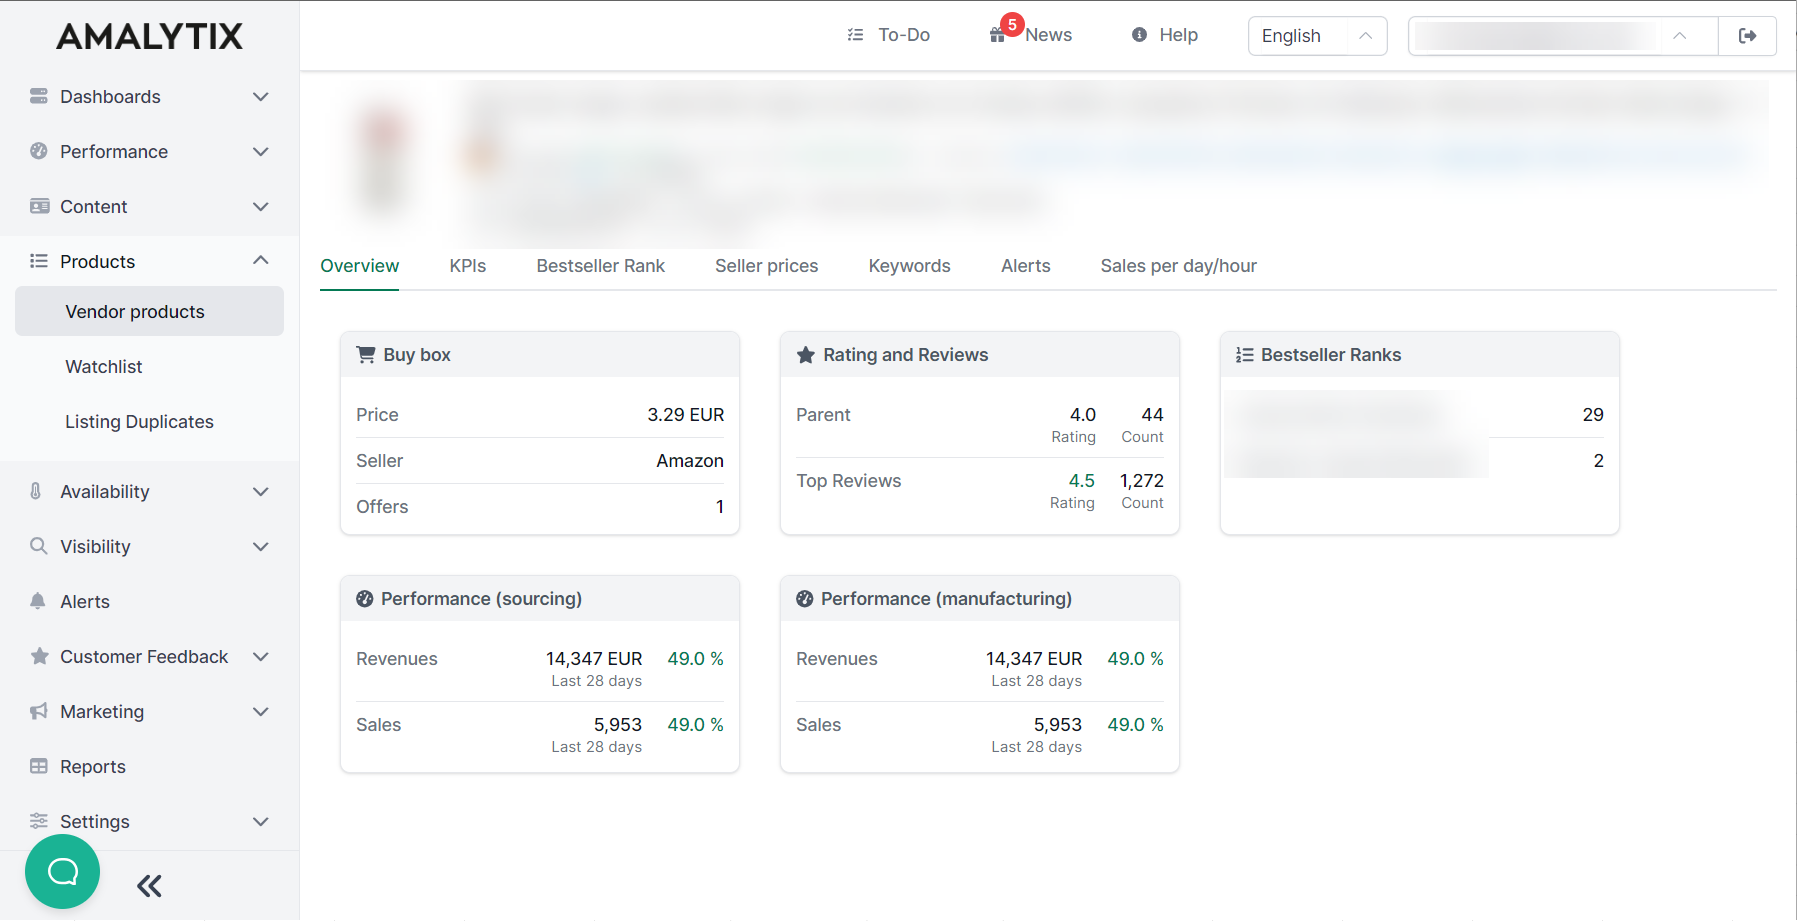
Task: Click the Performance gauge icon in sidebar
Action: click(39, 151)
